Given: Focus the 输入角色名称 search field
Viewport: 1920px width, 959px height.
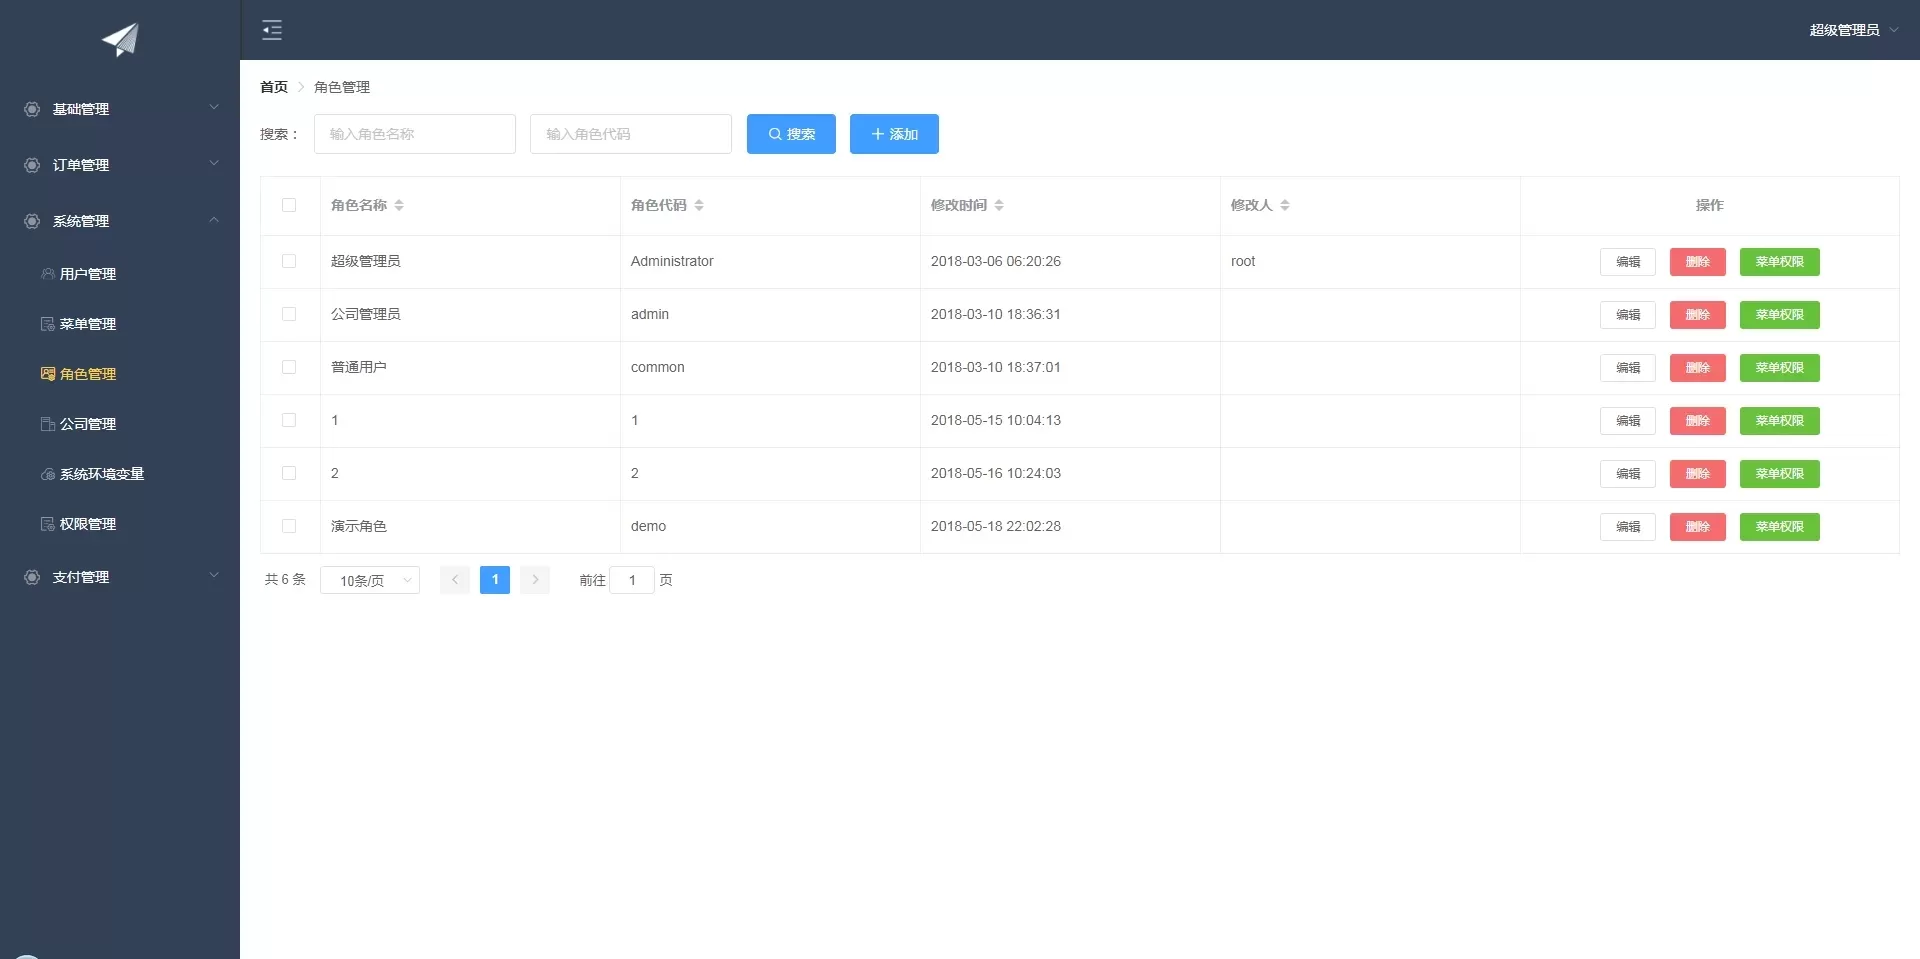Looking at the screenshot, I should click(415, 134).
